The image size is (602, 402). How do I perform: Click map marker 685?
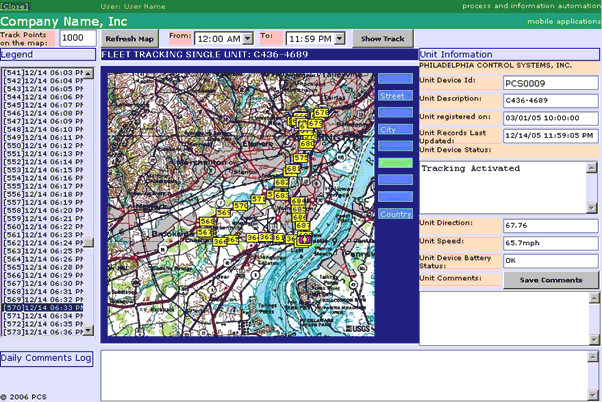298,210
